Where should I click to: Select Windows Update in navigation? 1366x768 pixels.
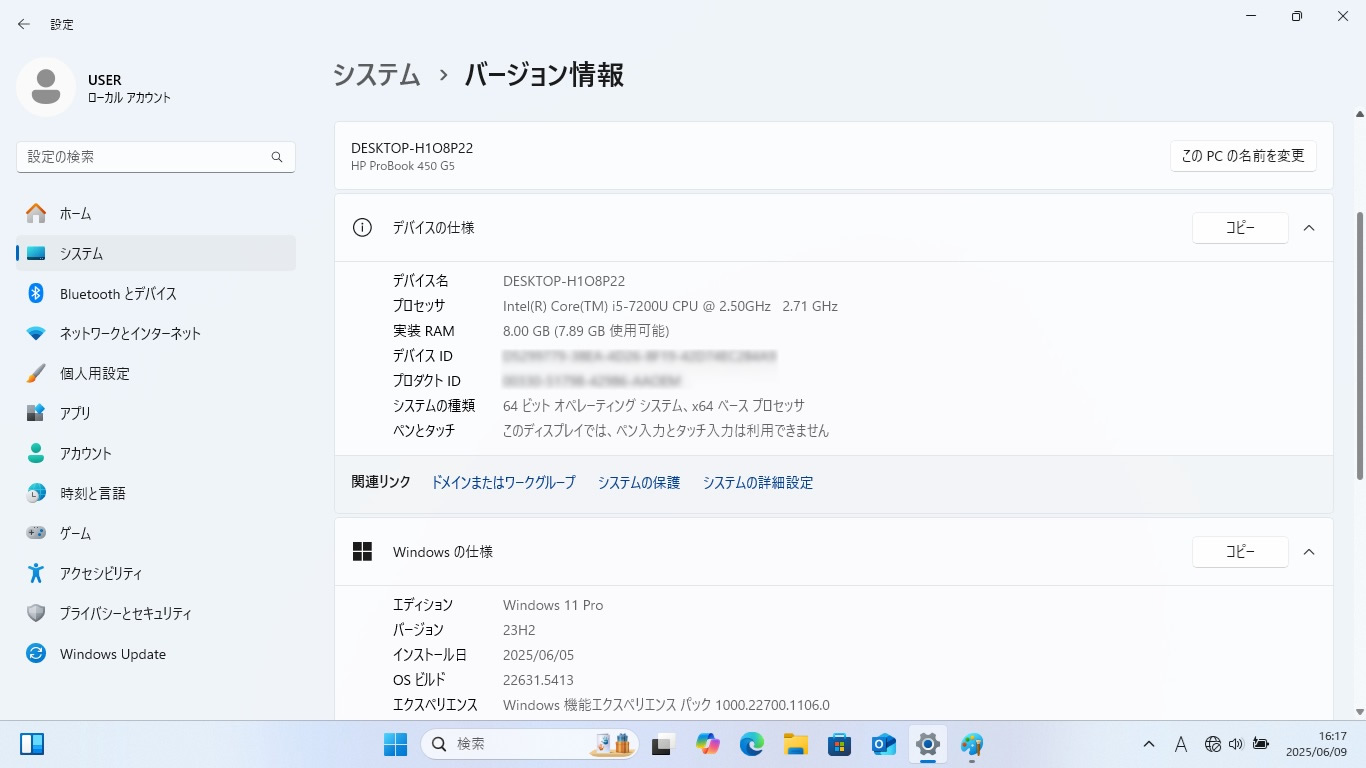coord(156,653)
